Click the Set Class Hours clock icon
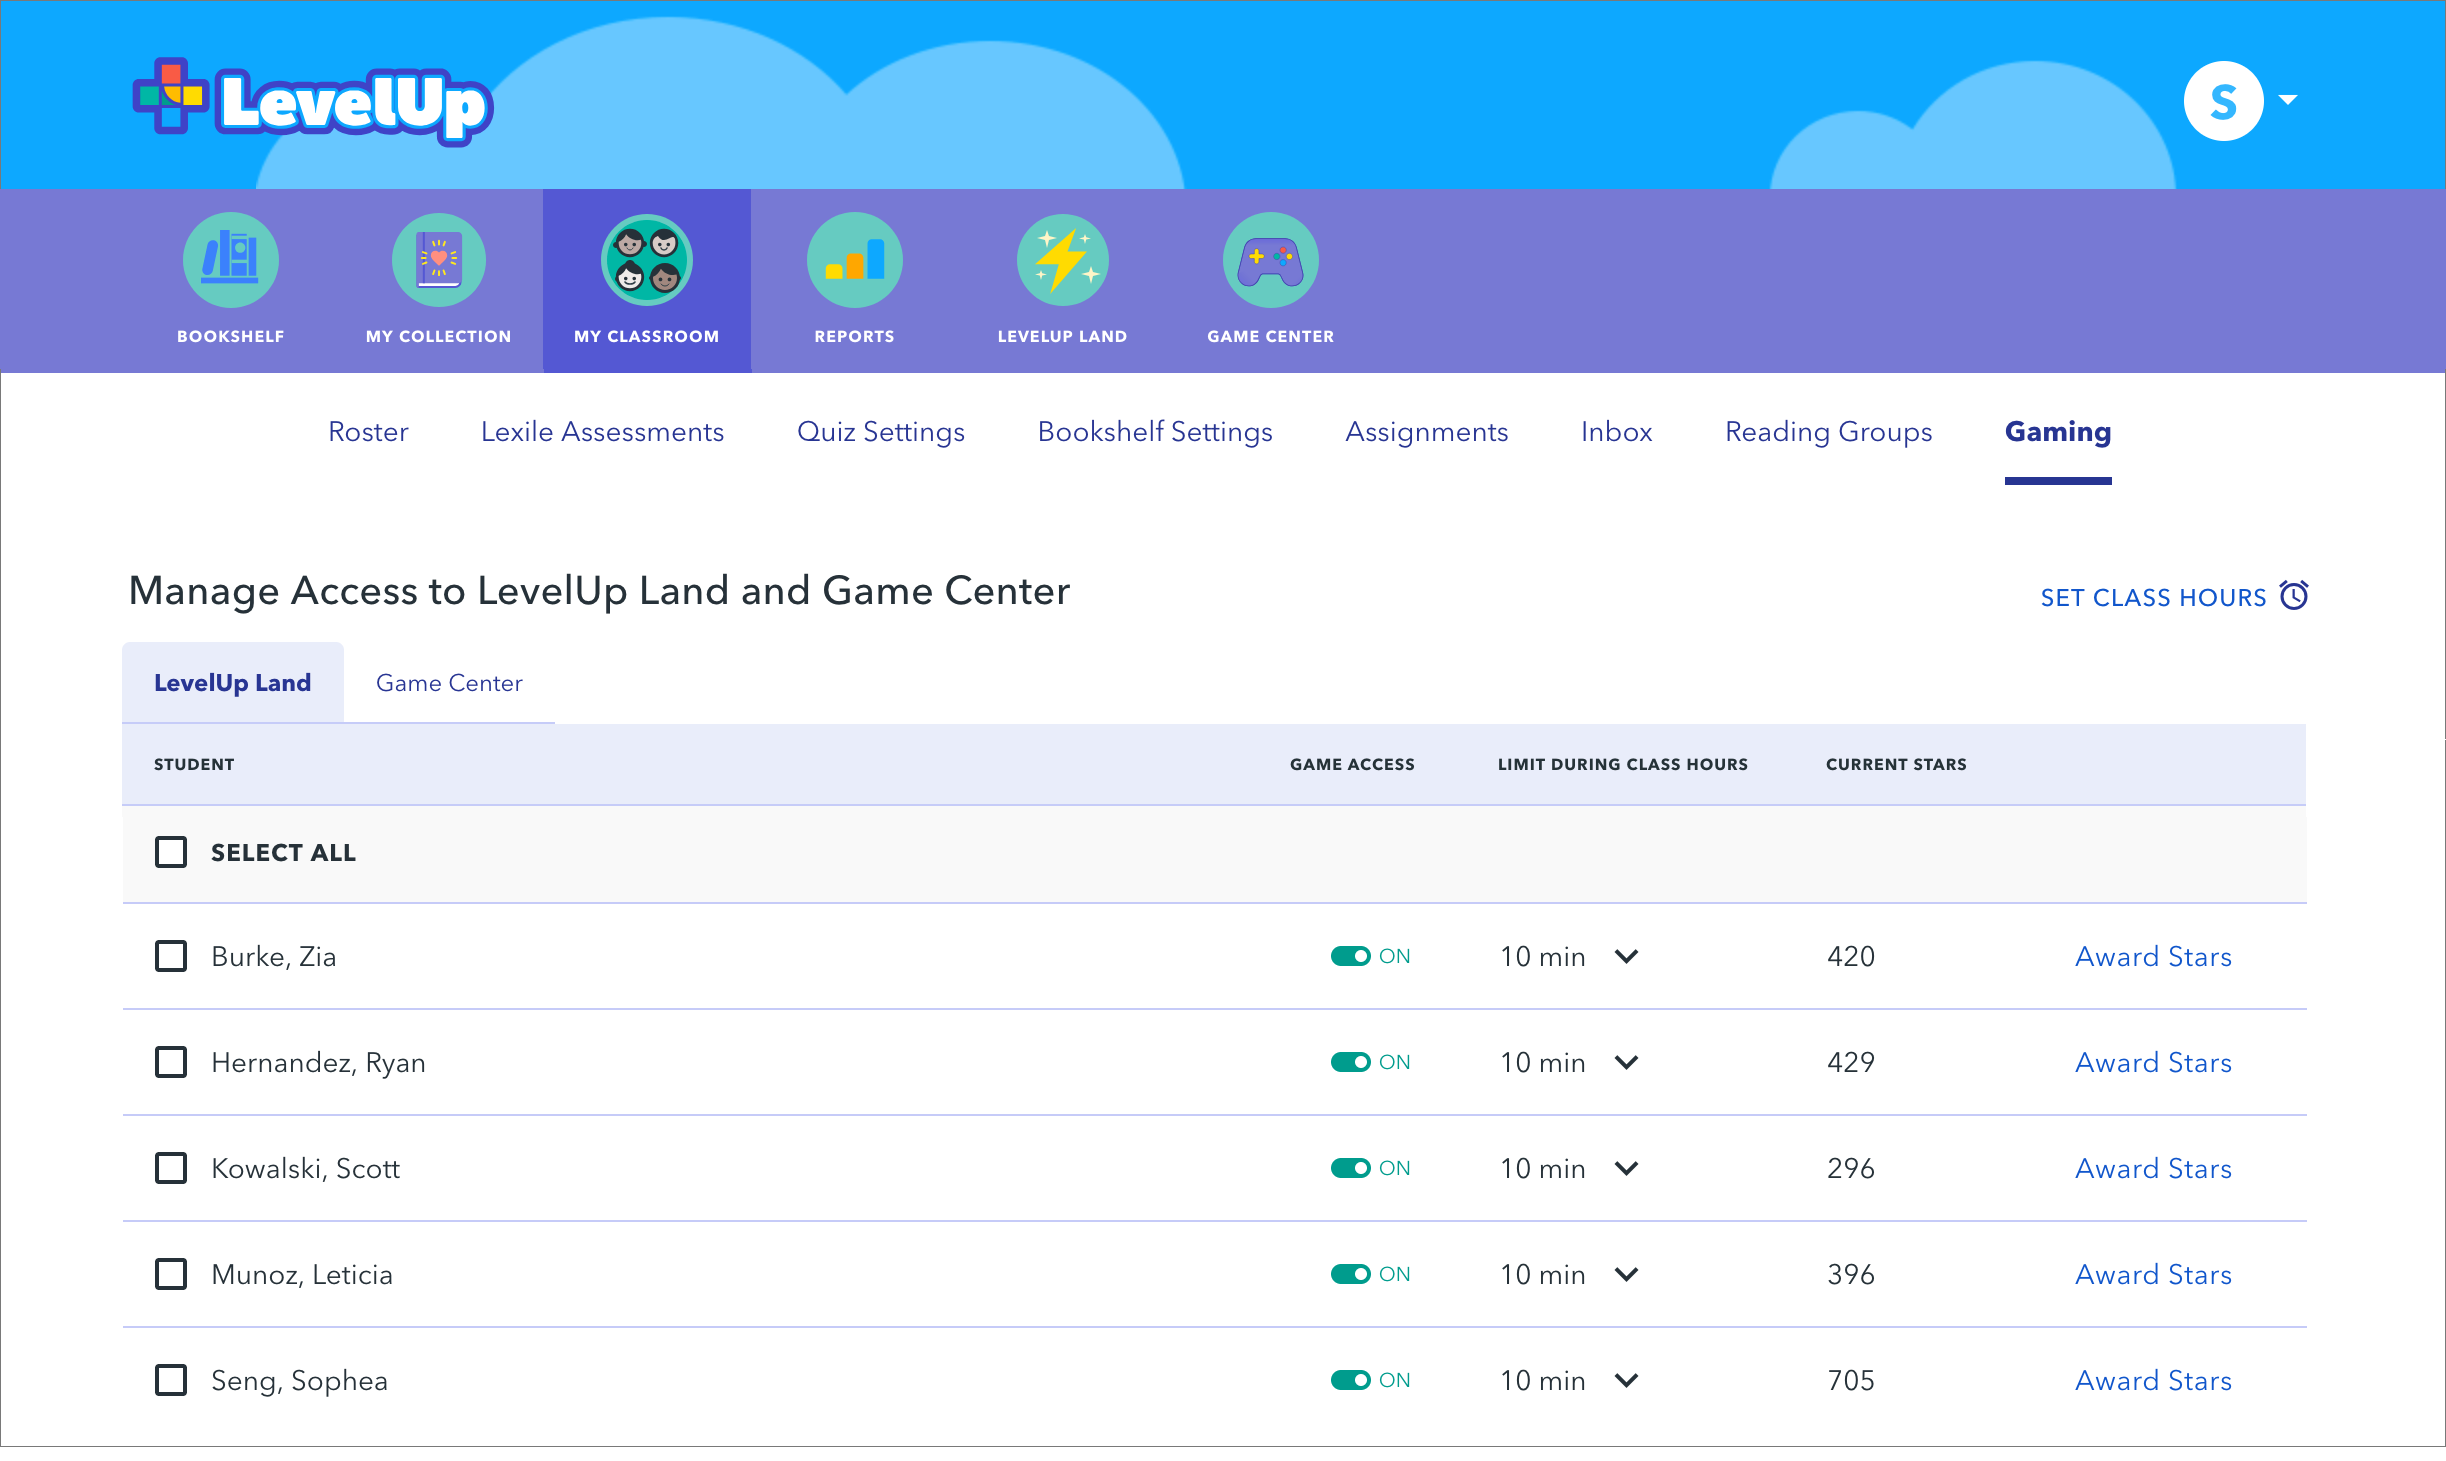This screenshot has width=2446, height=1461. click(x=2294, y=596)
